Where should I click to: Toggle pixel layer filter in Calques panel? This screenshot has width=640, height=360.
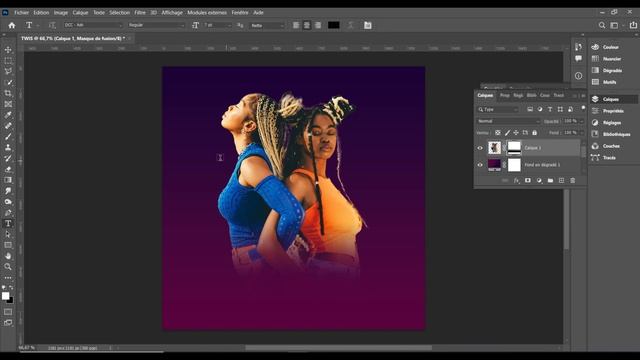pos(530,109)
